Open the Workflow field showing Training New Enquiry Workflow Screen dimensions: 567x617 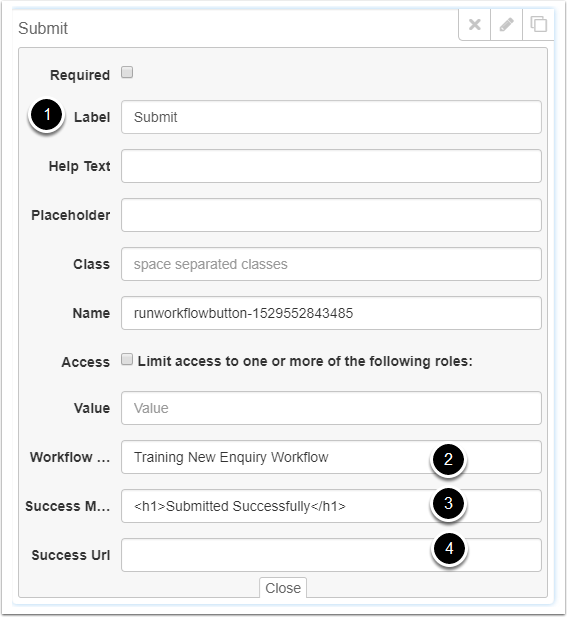[331, 457]
